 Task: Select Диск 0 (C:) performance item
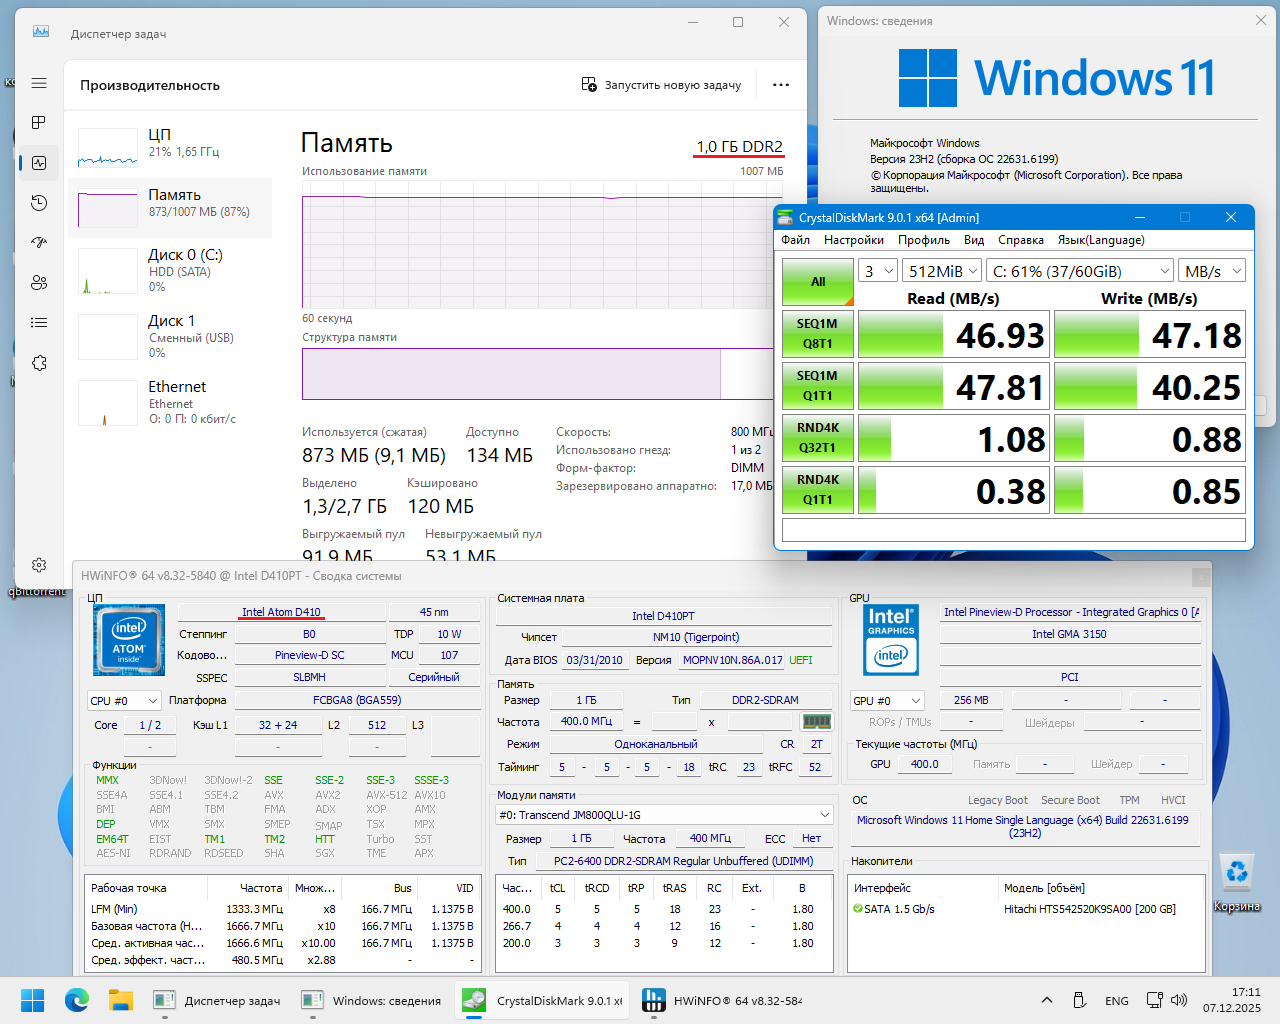pyautogui.click(x=170, y=271)
